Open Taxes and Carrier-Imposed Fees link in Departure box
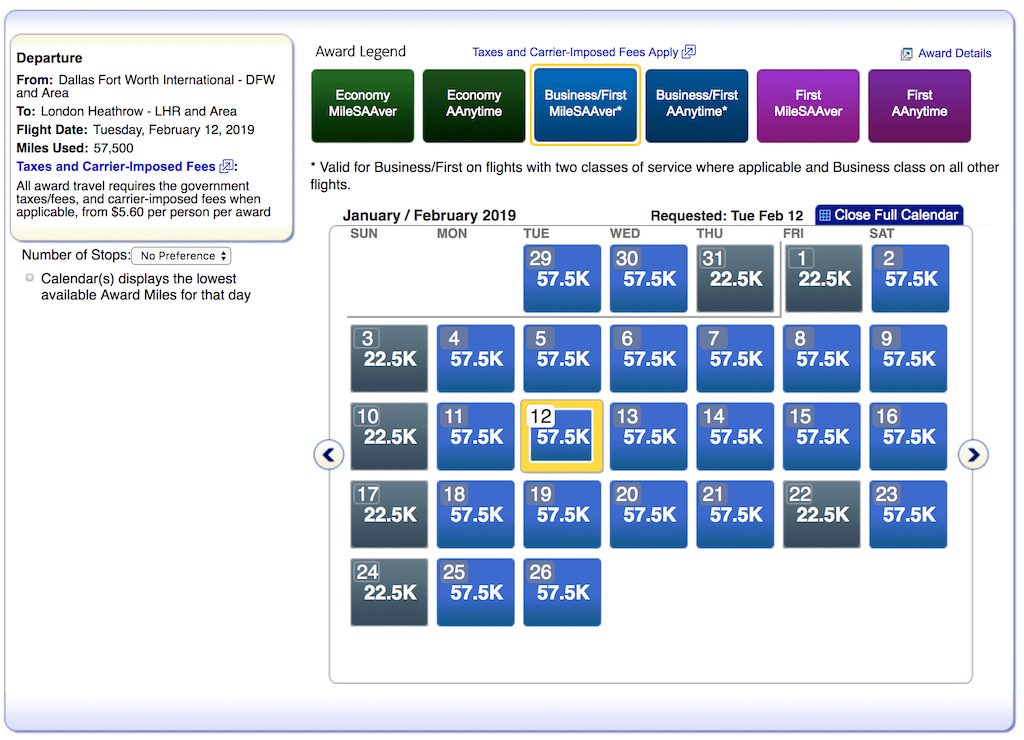The height and width of the screenshot is (740, 1024). [x=116, y=167]
